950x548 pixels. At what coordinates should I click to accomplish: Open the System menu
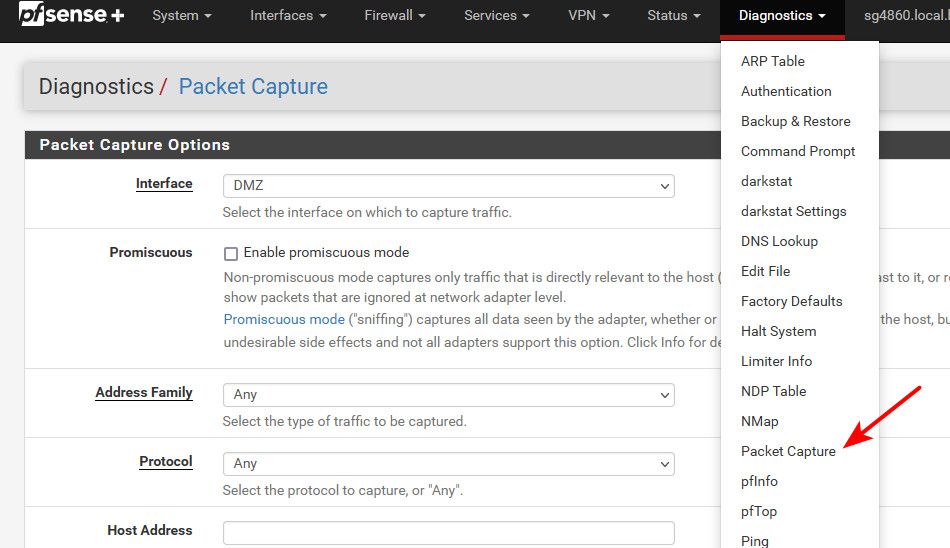(x=182, y=16)
